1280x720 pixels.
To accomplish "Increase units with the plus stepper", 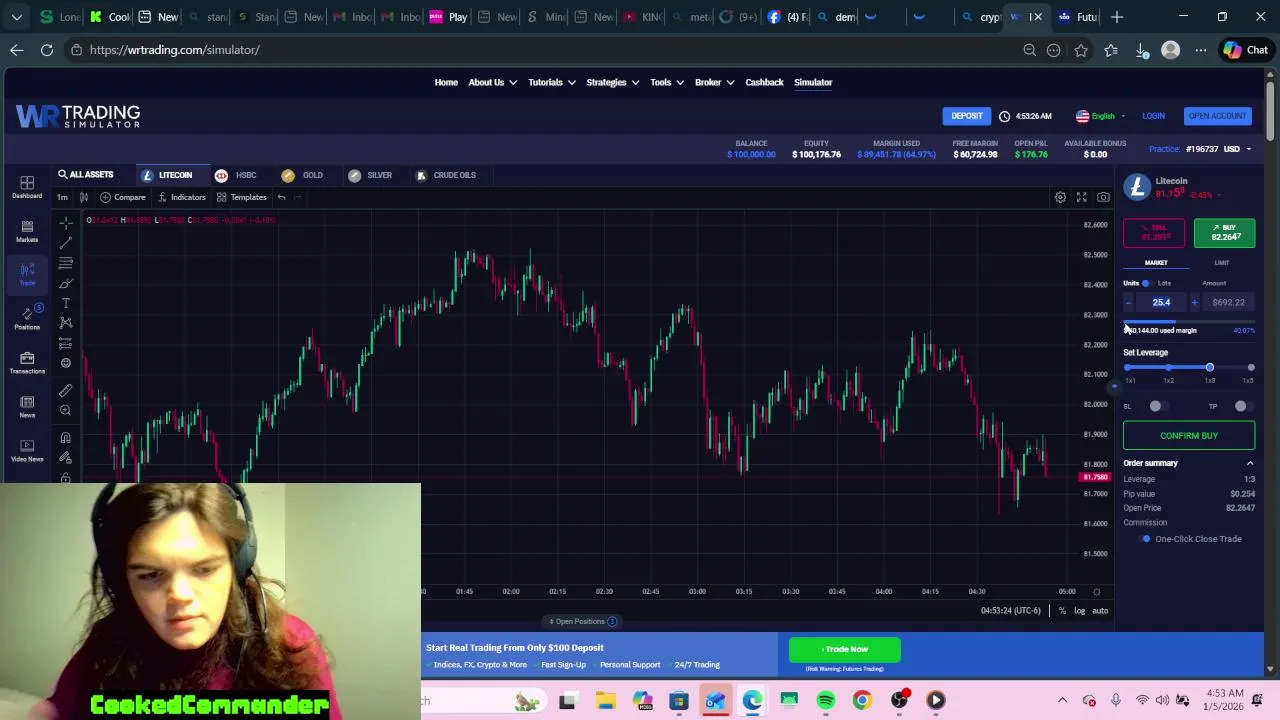I will (1194, 302).
